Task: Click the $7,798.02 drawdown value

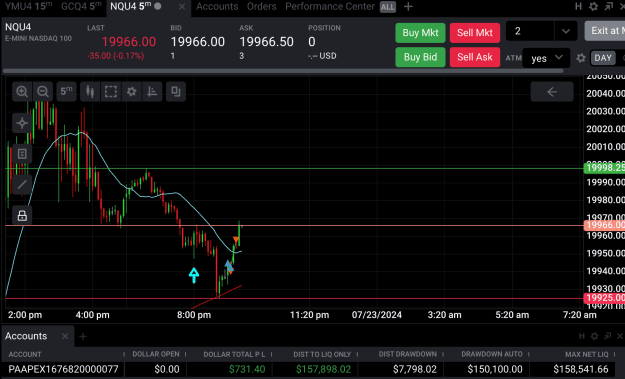Action: coord(415,369)
